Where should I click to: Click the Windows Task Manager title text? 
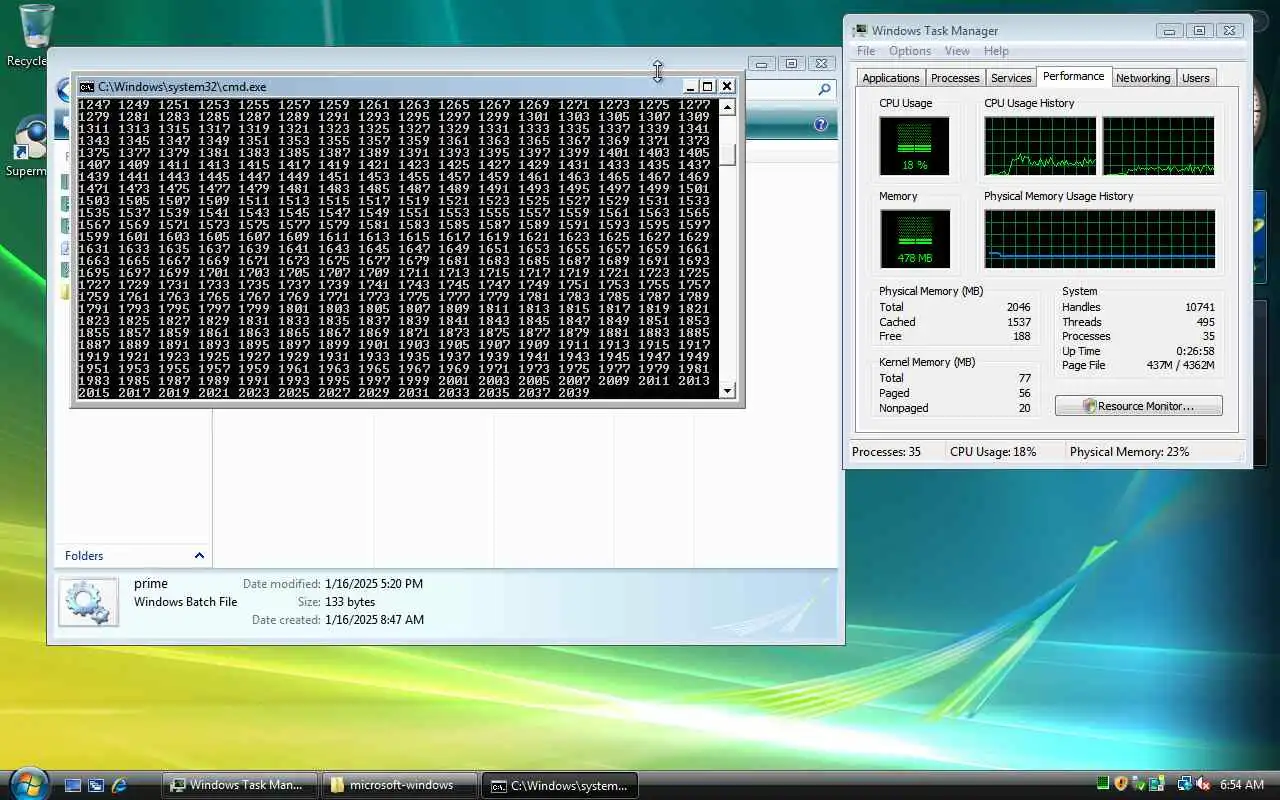(935, 31)
